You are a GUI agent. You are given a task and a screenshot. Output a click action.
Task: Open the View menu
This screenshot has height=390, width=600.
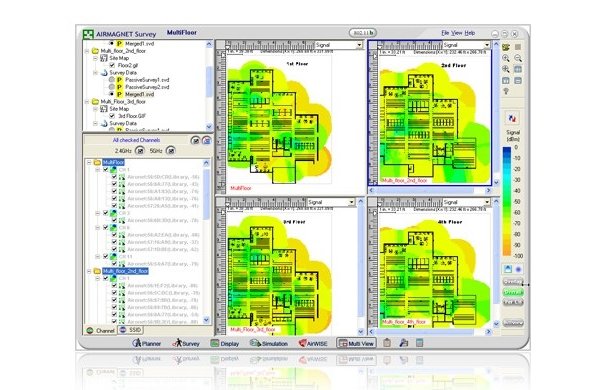click(x=457, y=33)
